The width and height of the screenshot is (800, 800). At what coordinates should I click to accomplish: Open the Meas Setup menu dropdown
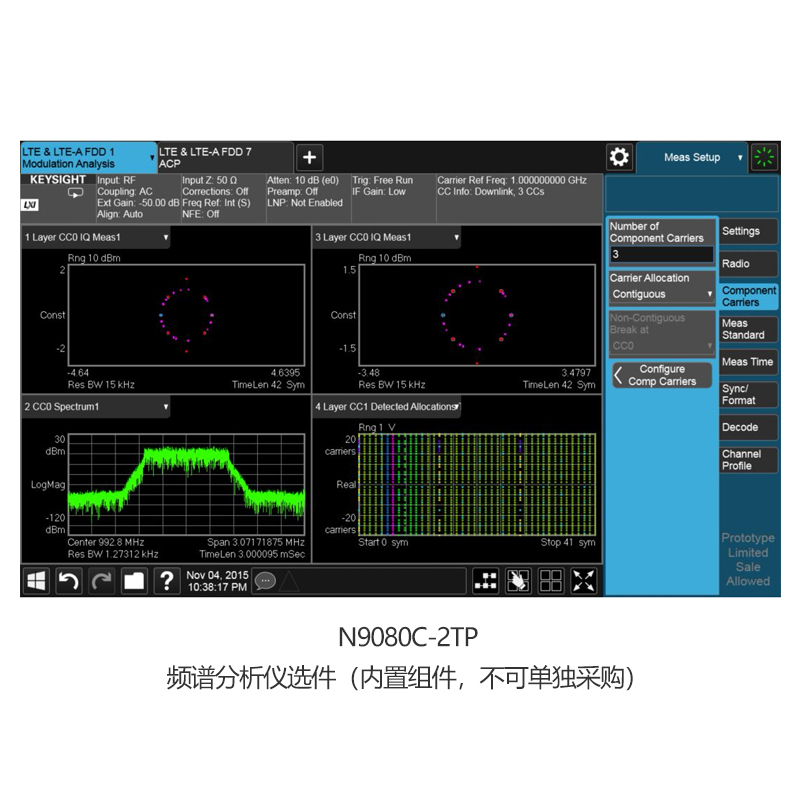click(692, 158)
